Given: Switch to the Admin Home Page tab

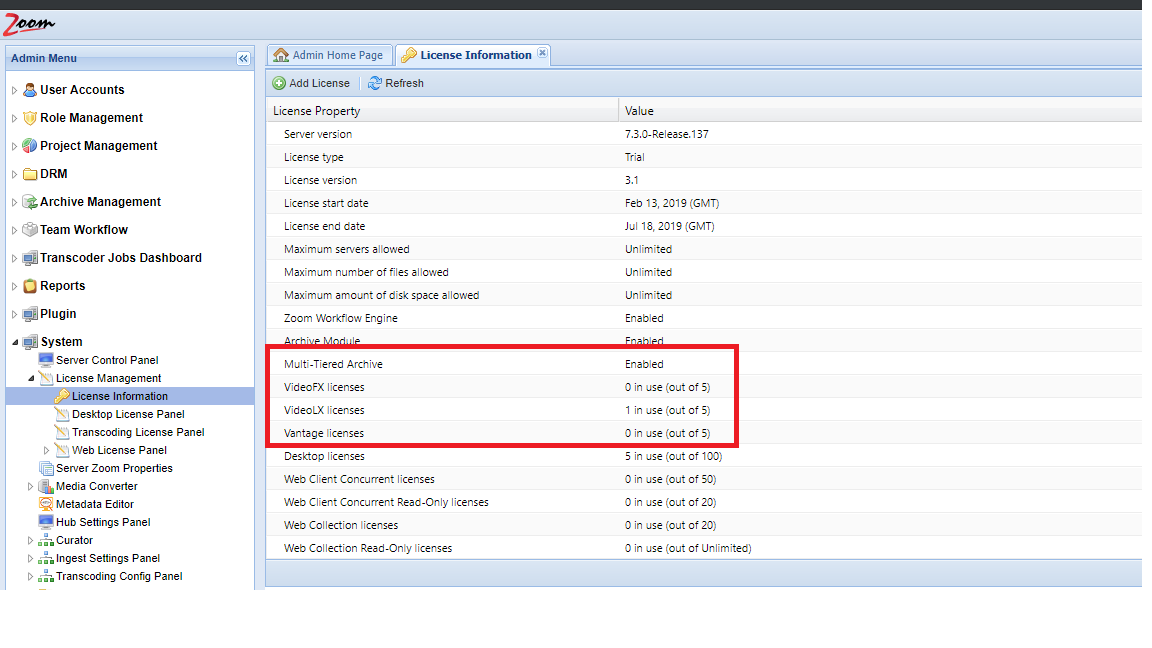Looking at the screenshot, I should [x=328, y=55].
